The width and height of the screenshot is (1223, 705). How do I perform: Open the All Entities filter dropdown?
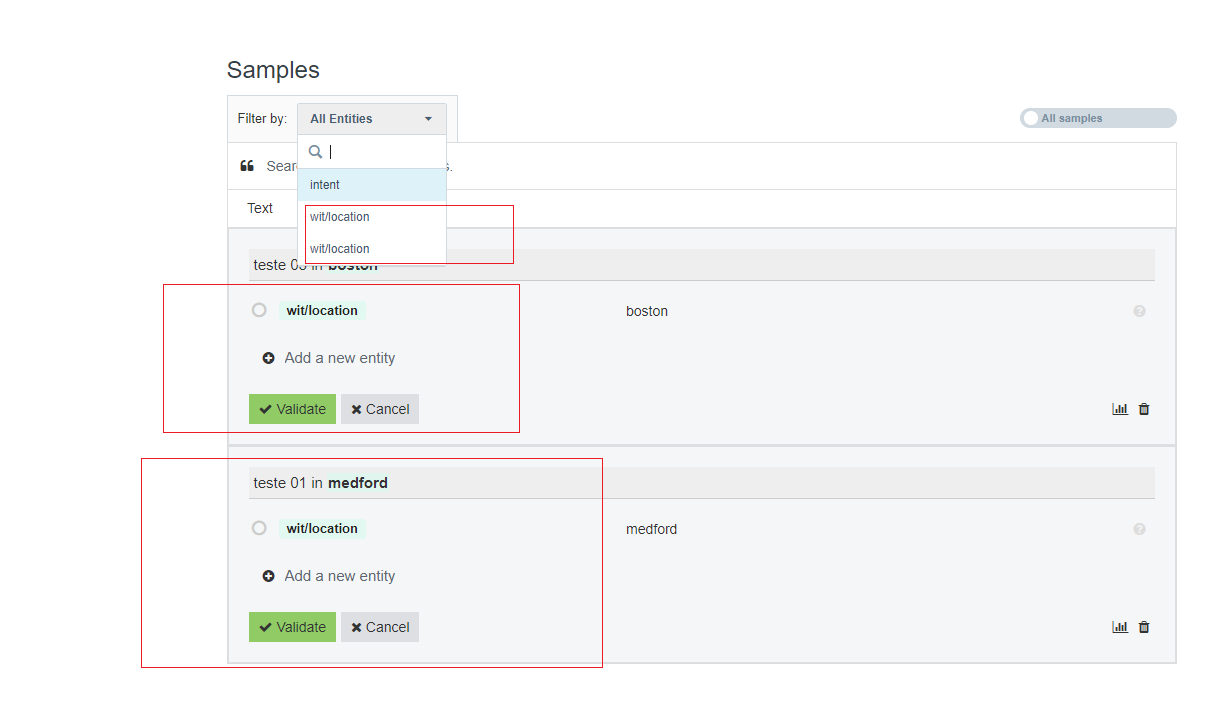[372, 119]
